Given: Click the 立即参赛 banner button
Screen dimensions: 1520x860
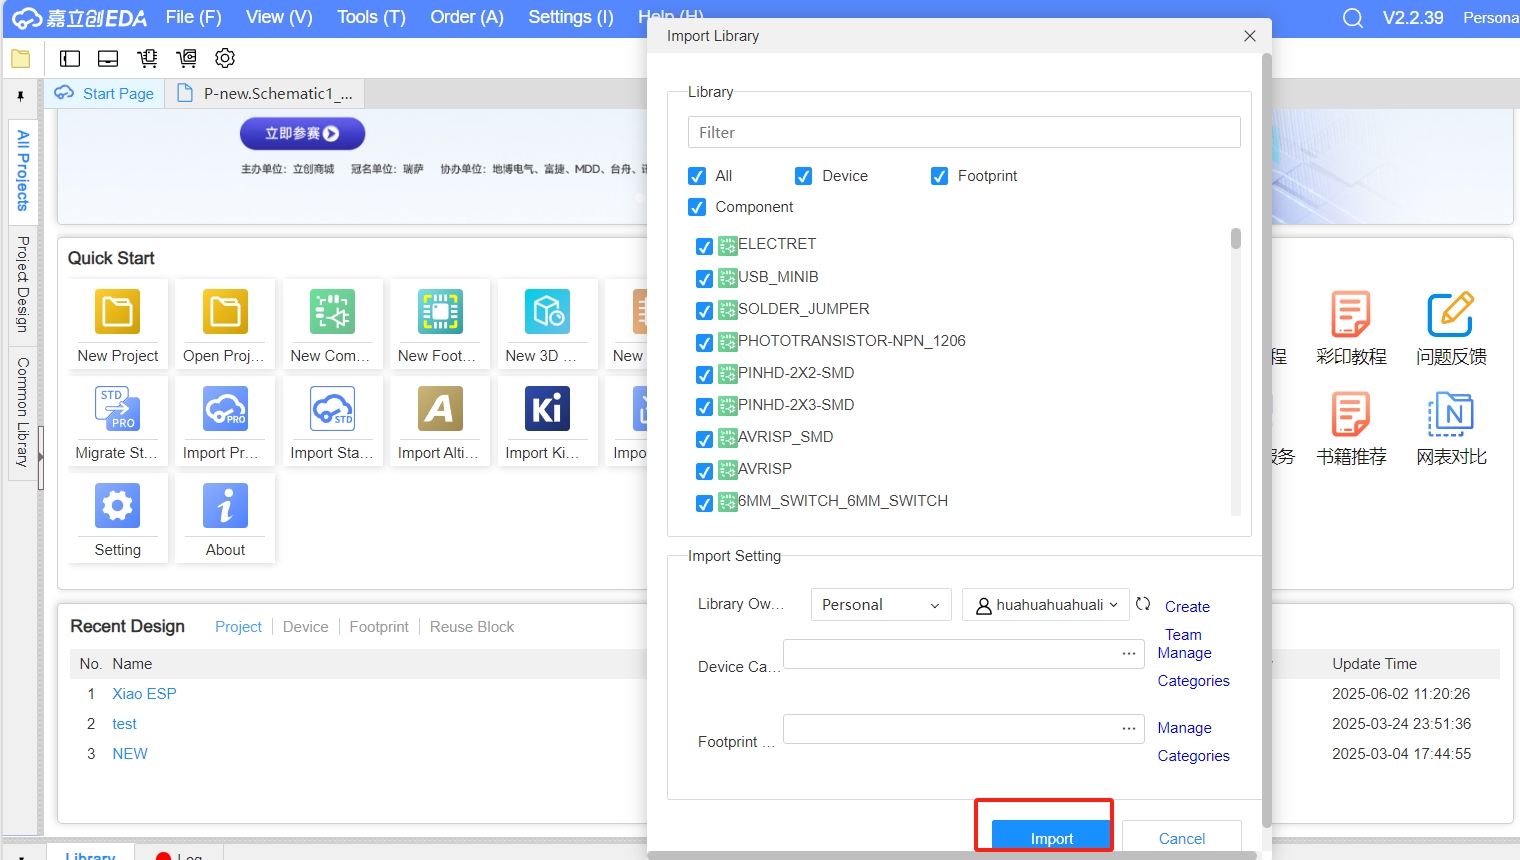Looking at the screenshot, I should click(x=302, y=133).
